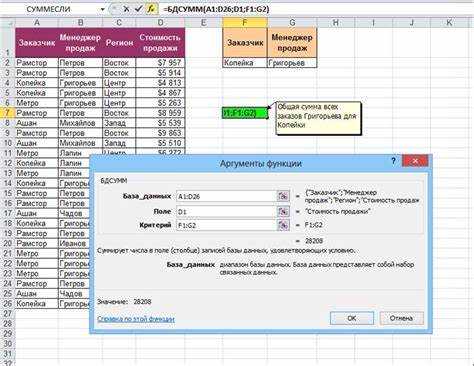474x366 pixels.
Task: Click the cell with $7 957
Action: 160,63
